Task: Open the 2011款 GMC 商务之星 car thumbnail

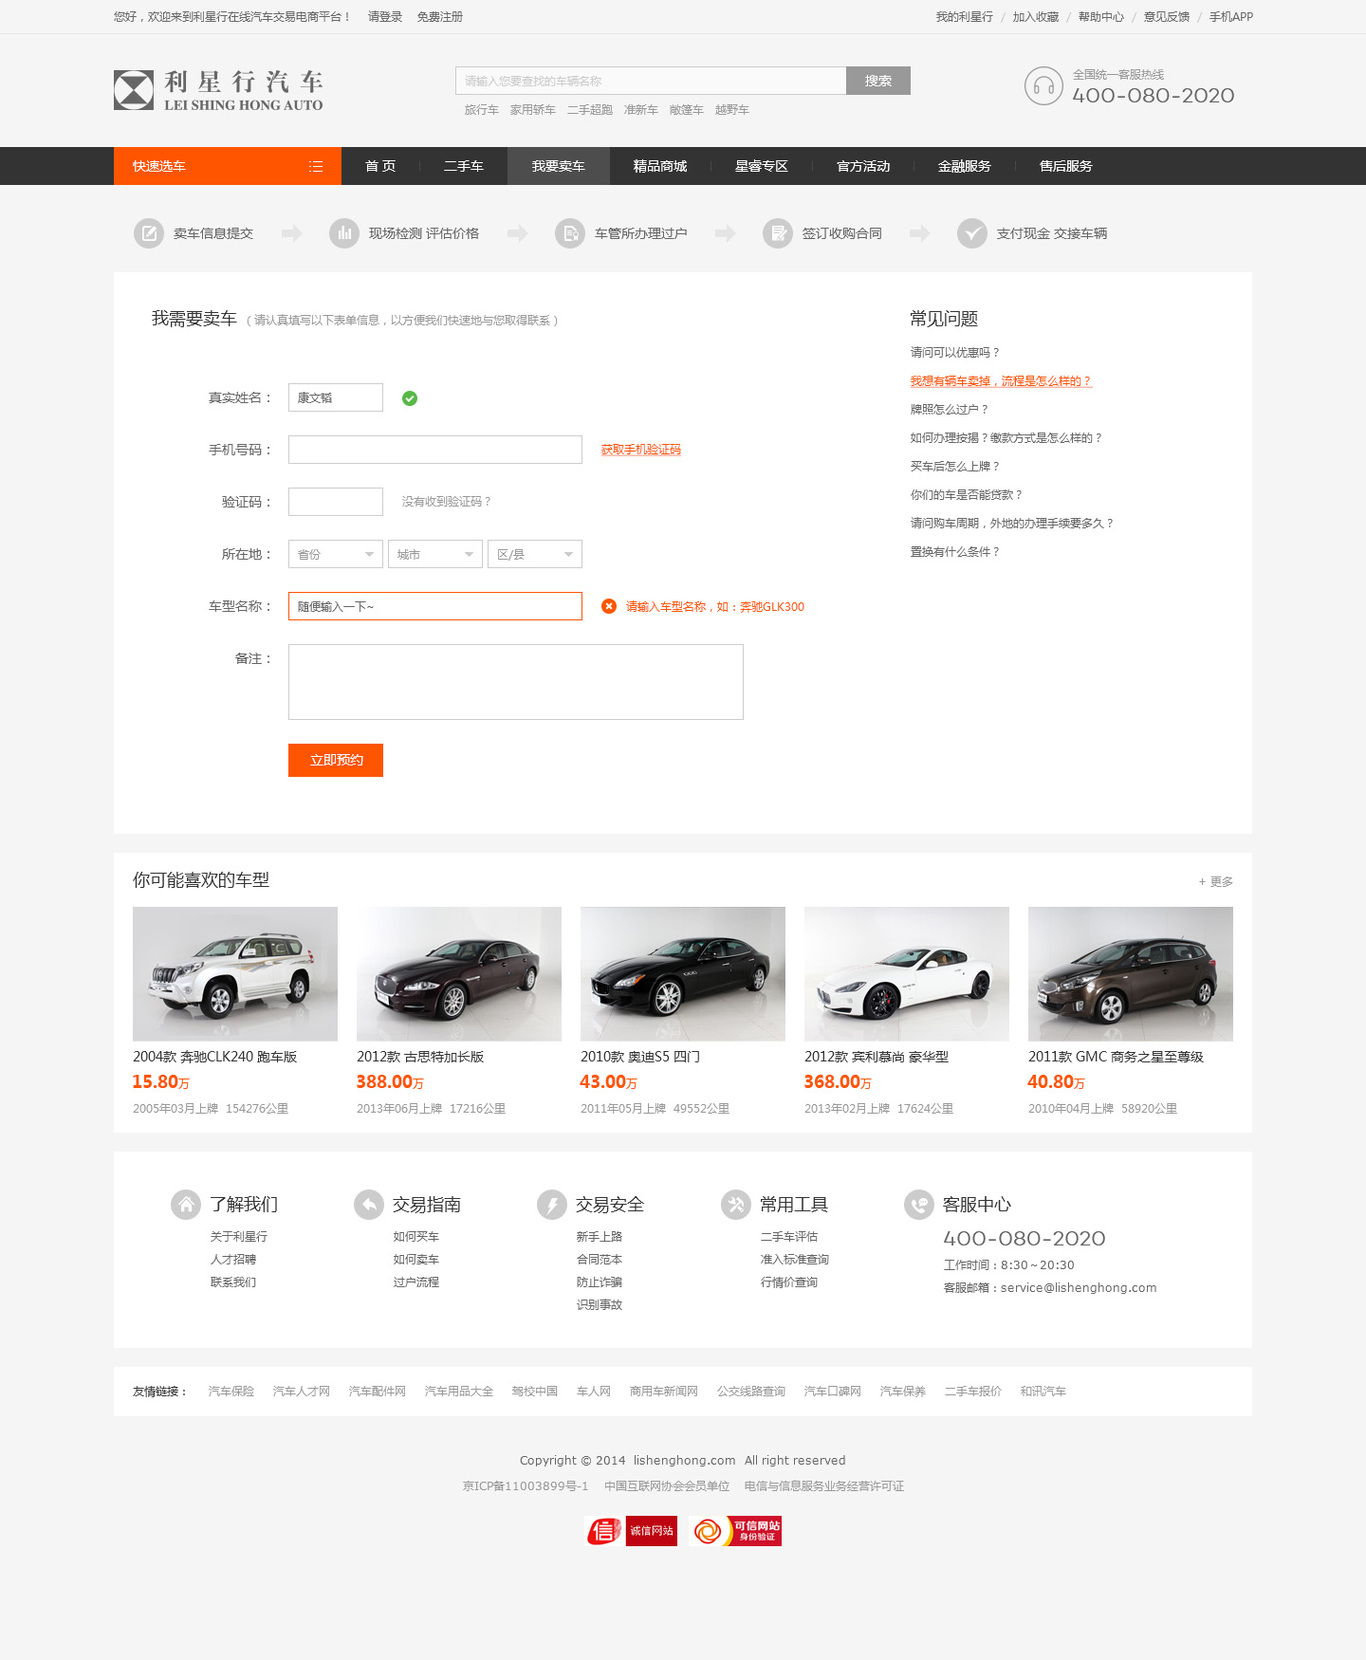Action: pos(1131,974)
